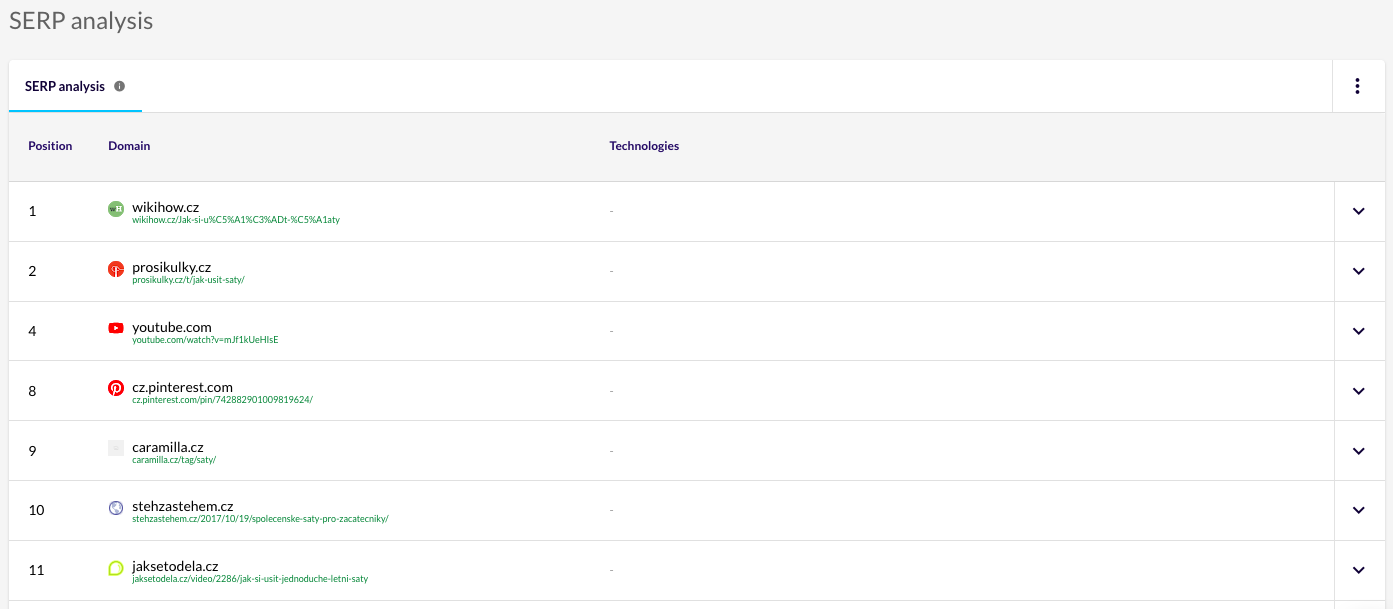
Task: Click the prosikulky.cz favicon icon
Action: point(116,269)
